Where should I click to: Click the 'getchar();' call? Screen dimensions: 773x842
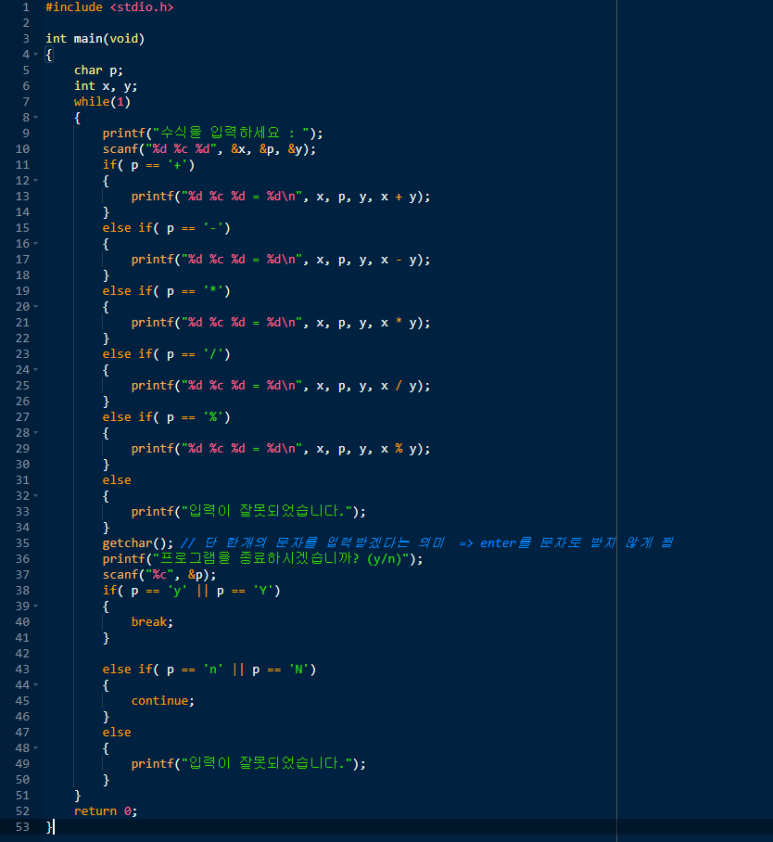138,543
